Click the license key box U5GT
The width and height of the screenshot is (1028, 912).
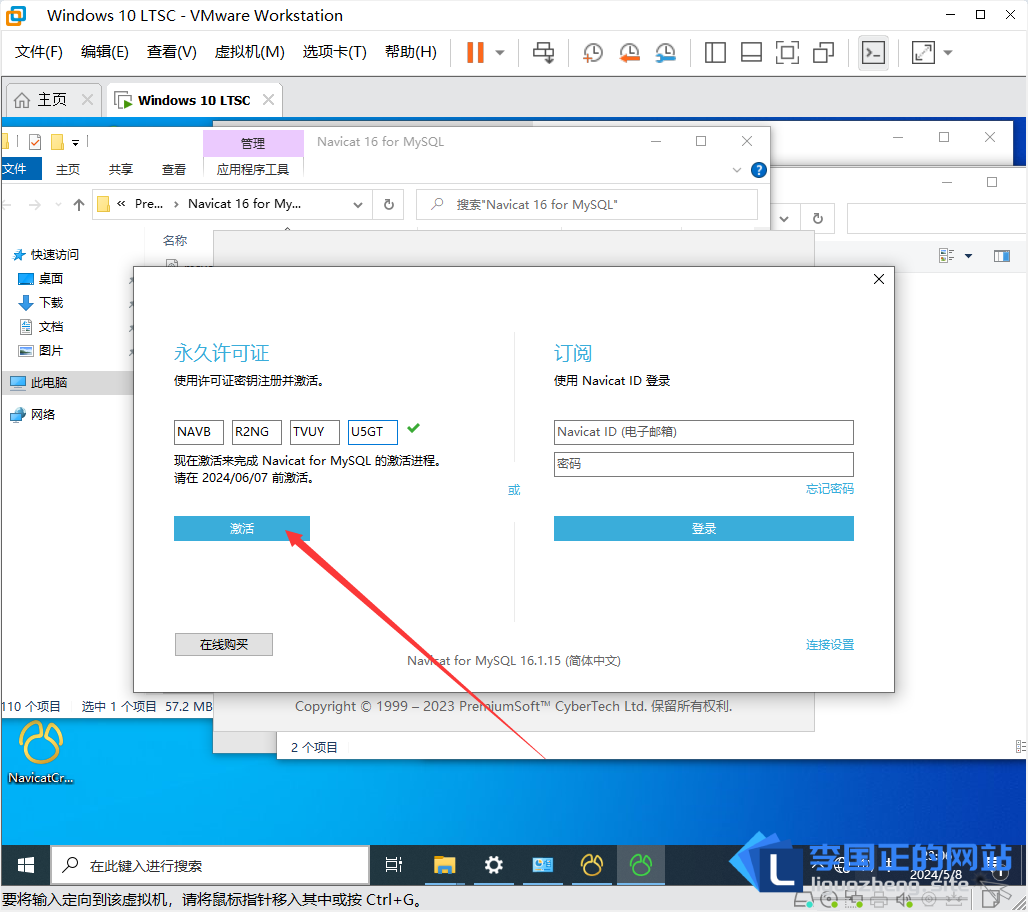372,432
